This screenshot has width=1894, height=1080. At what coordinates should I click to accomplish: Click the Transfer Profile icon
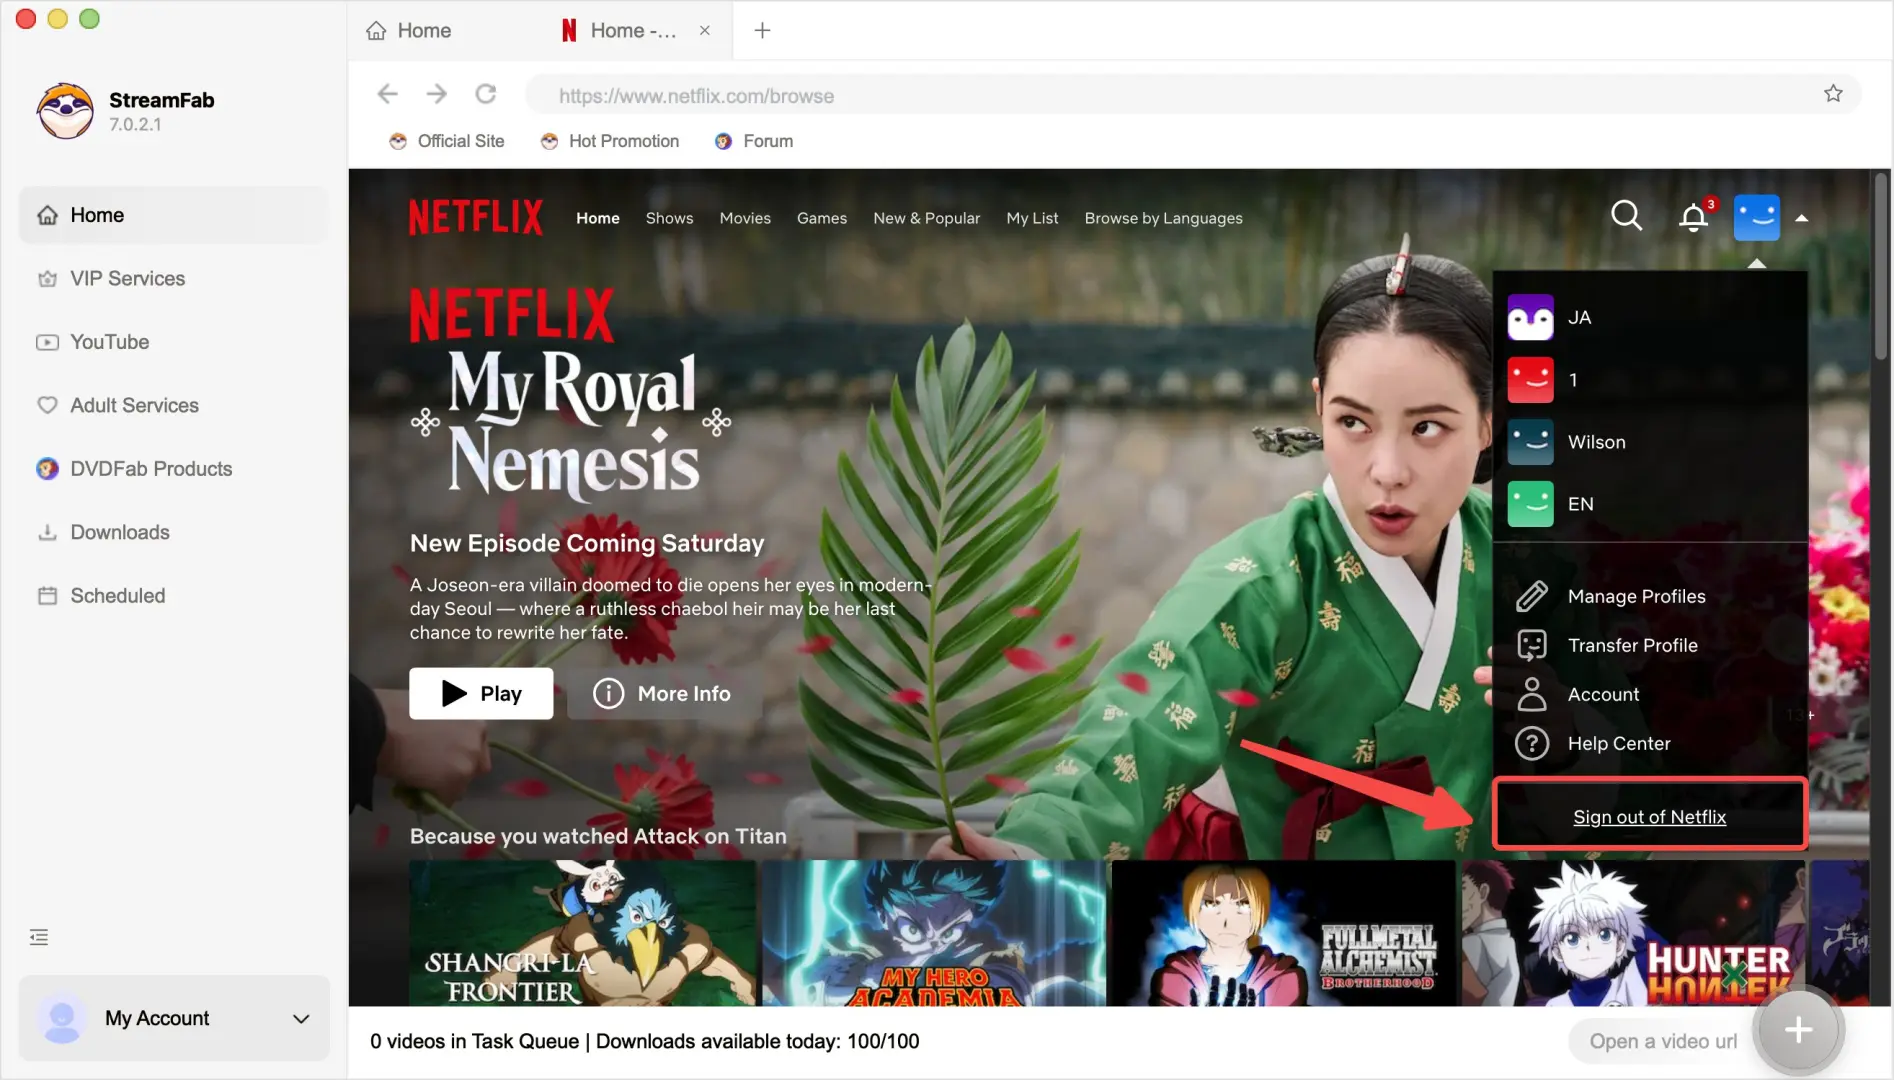[1532, 645]
